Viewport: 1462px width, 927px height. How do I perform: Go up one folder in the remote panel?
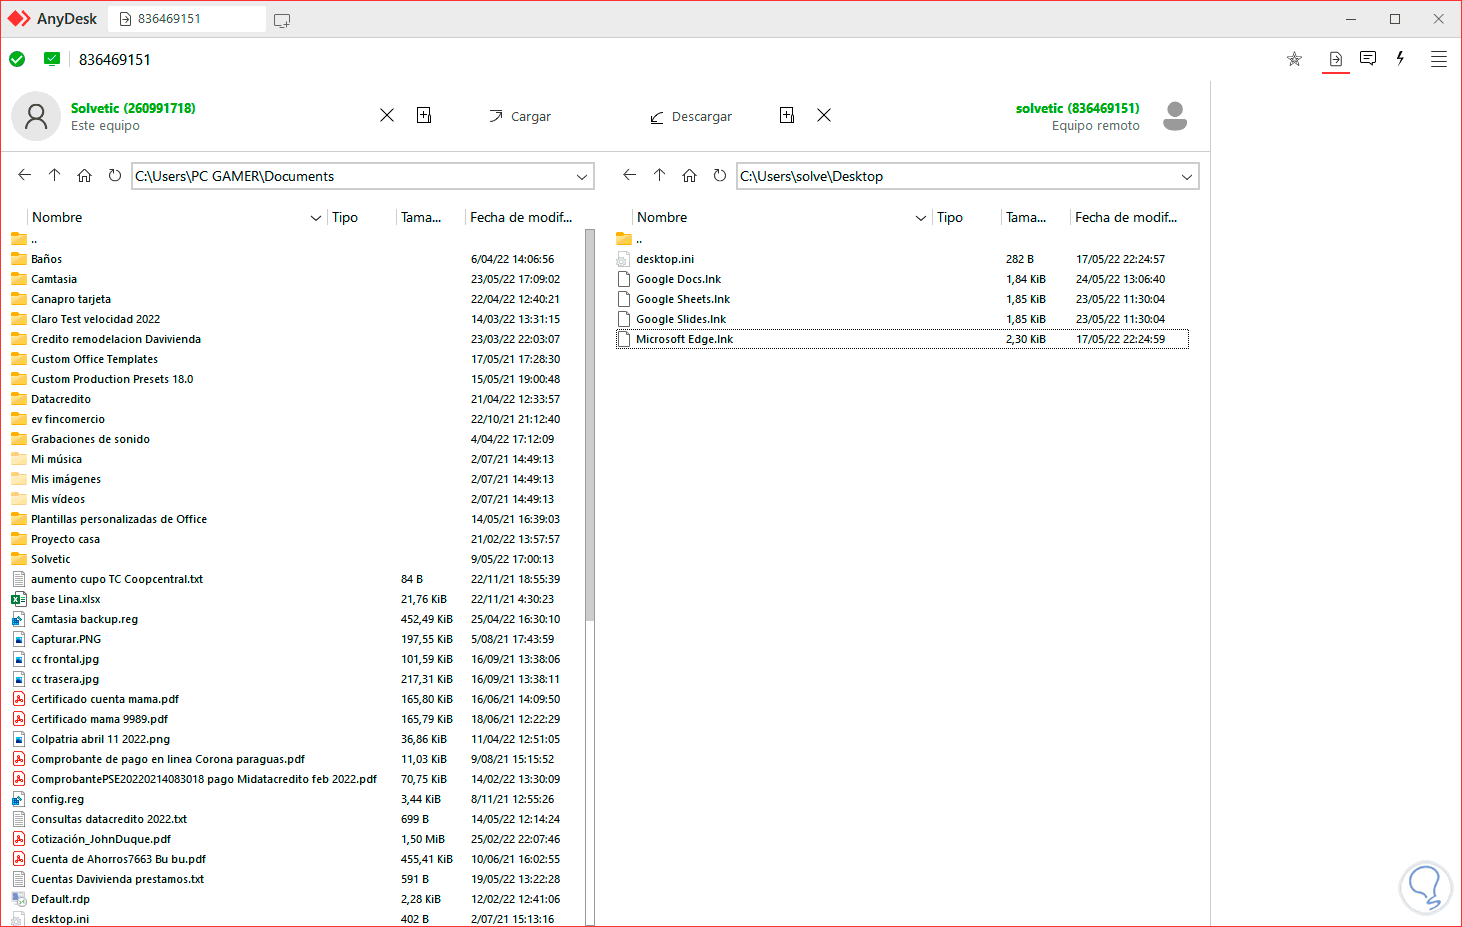point(659,175)
